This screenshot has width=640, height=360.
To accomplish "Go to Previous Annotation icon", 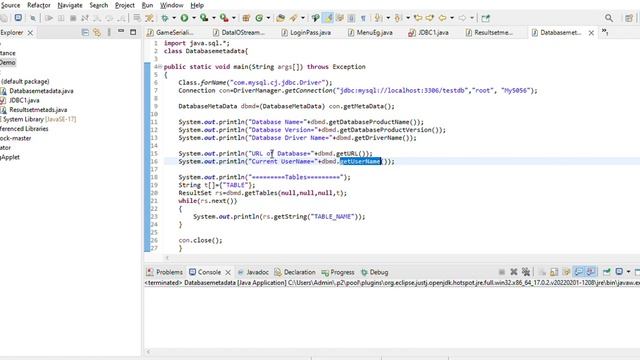I will (398, 18).
